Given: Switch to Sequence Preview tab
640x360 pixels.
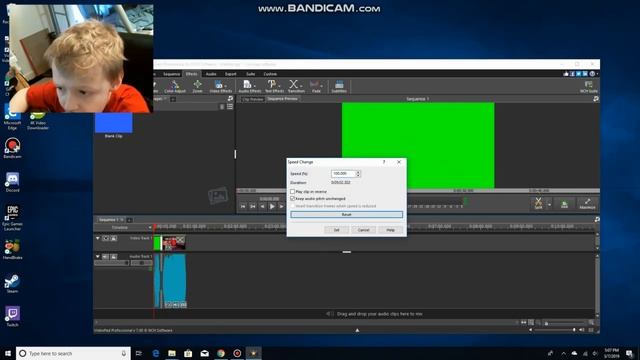Looking at the screenshot, I should click(x=282, y=99).
